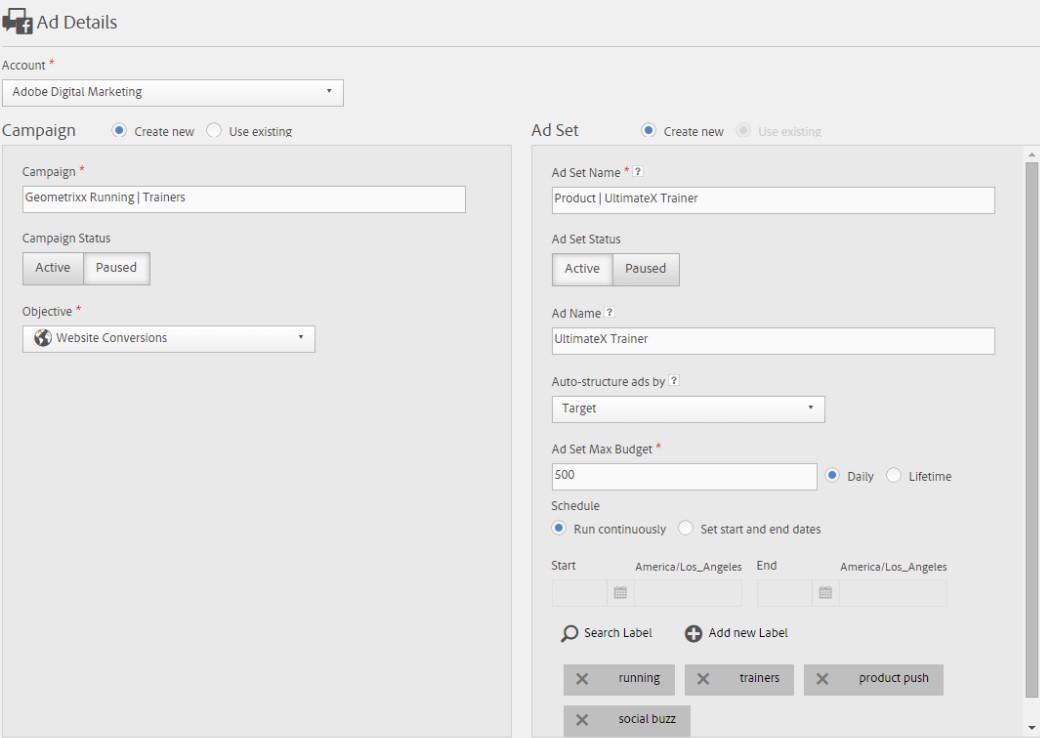The width and height of the screenshot is (1040, 738).
Task: Select Use existing campaign option
Action: (x=213, y=131)
